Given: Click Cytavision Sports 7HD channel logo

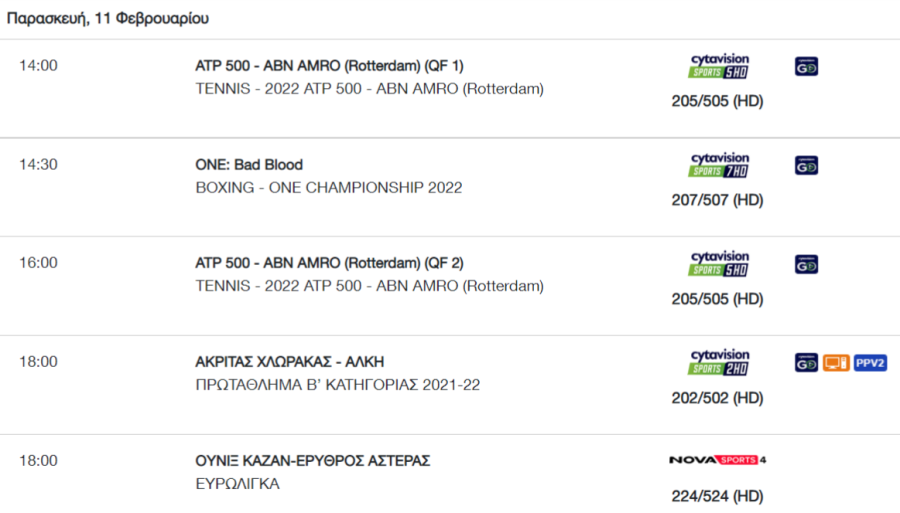Looking at the screenshot, I should [718, 166].
